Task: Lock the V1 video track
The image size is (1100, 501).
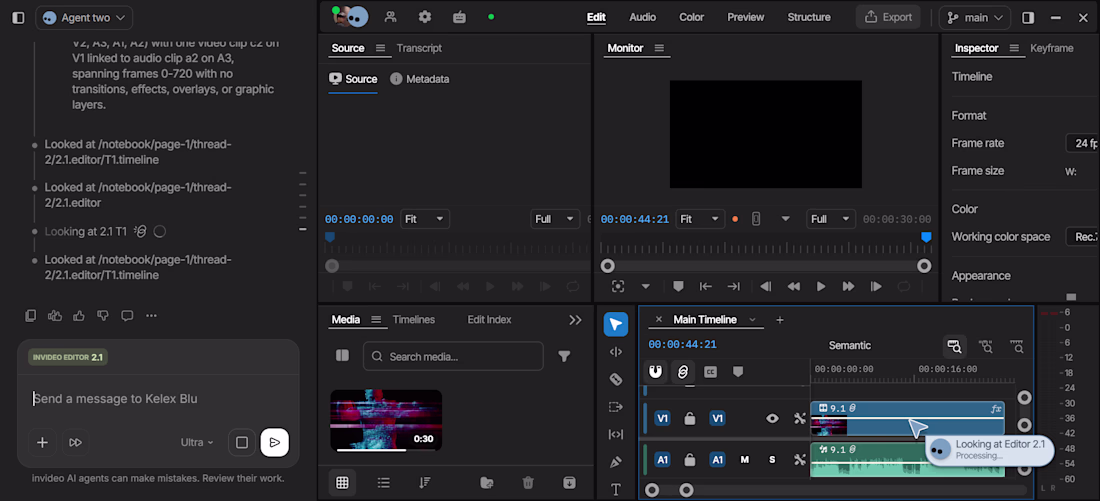Action: pyautogui.click(x=690, y=418)
